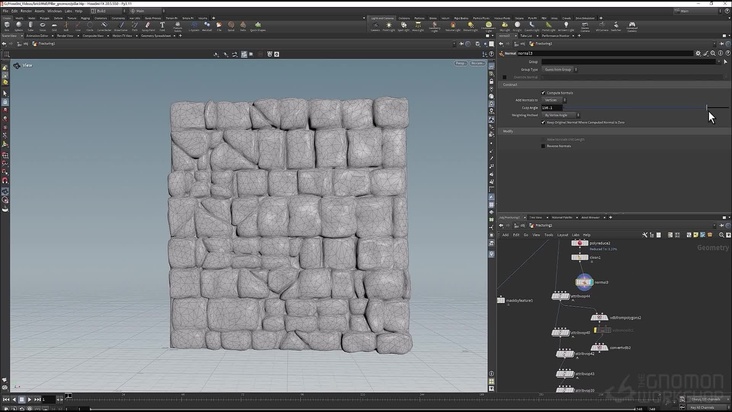
Task: Select the Metaball shelf tool
Action: coord(206,26)
